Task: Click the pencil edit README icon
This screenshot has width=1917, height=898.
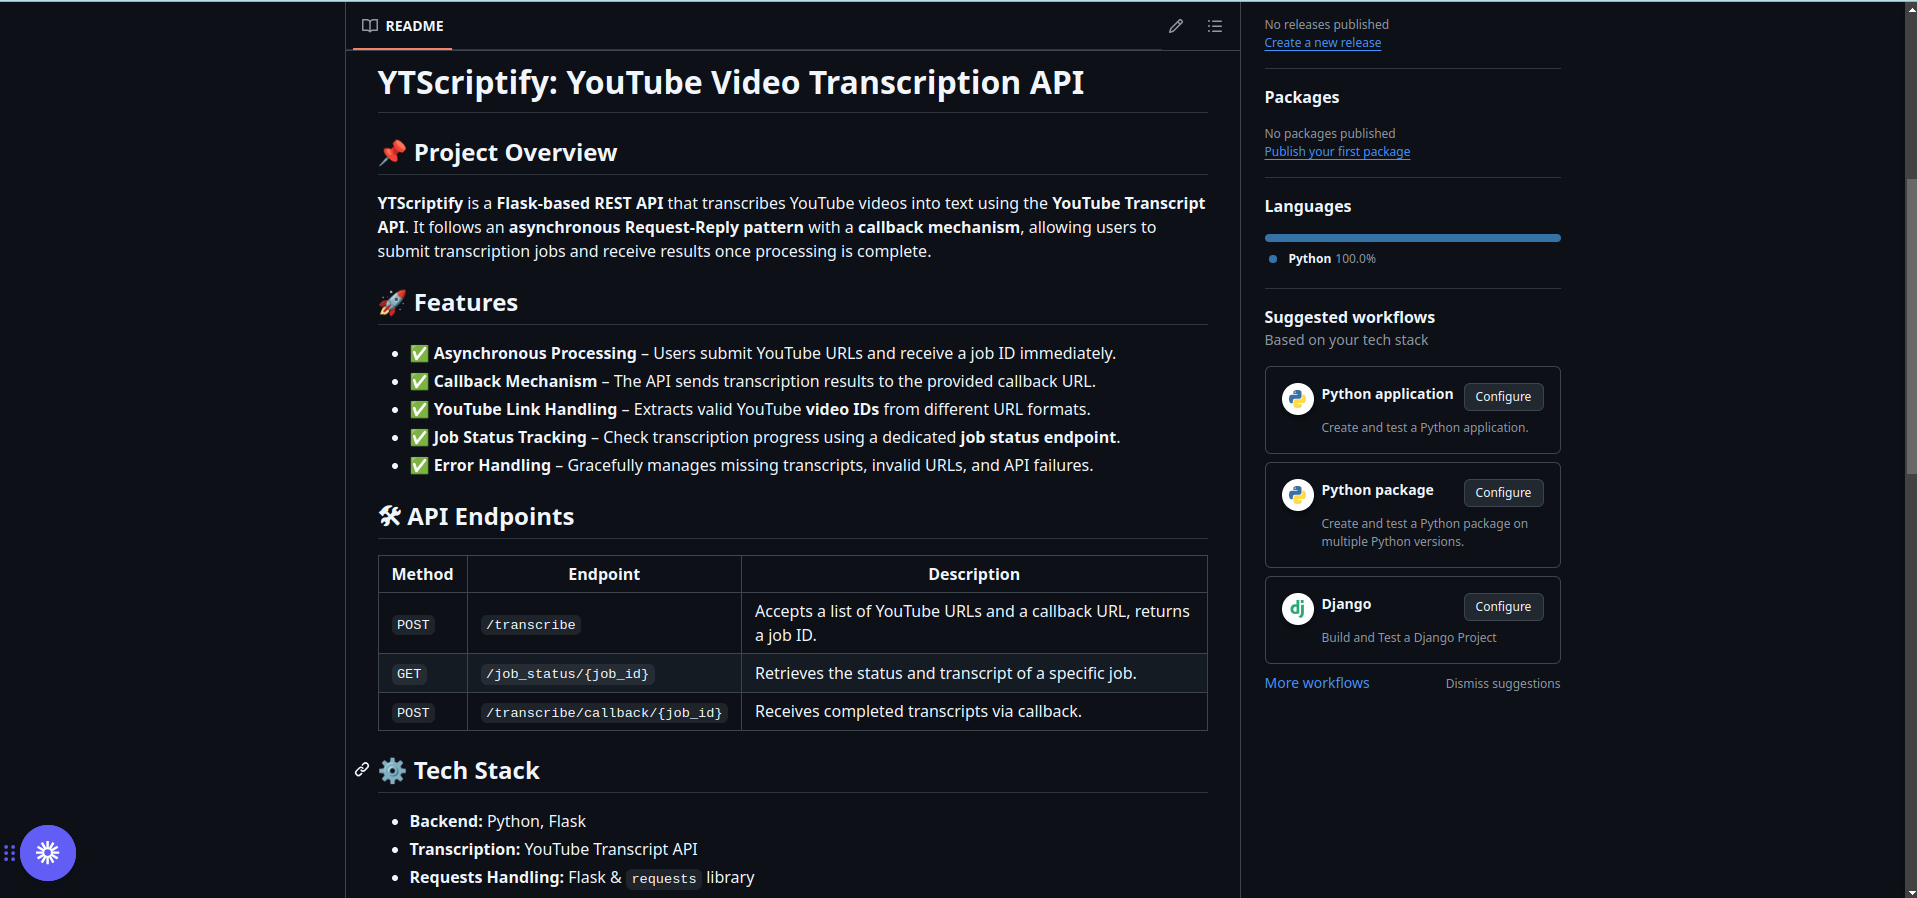Action: click(x=1176, y=26)
